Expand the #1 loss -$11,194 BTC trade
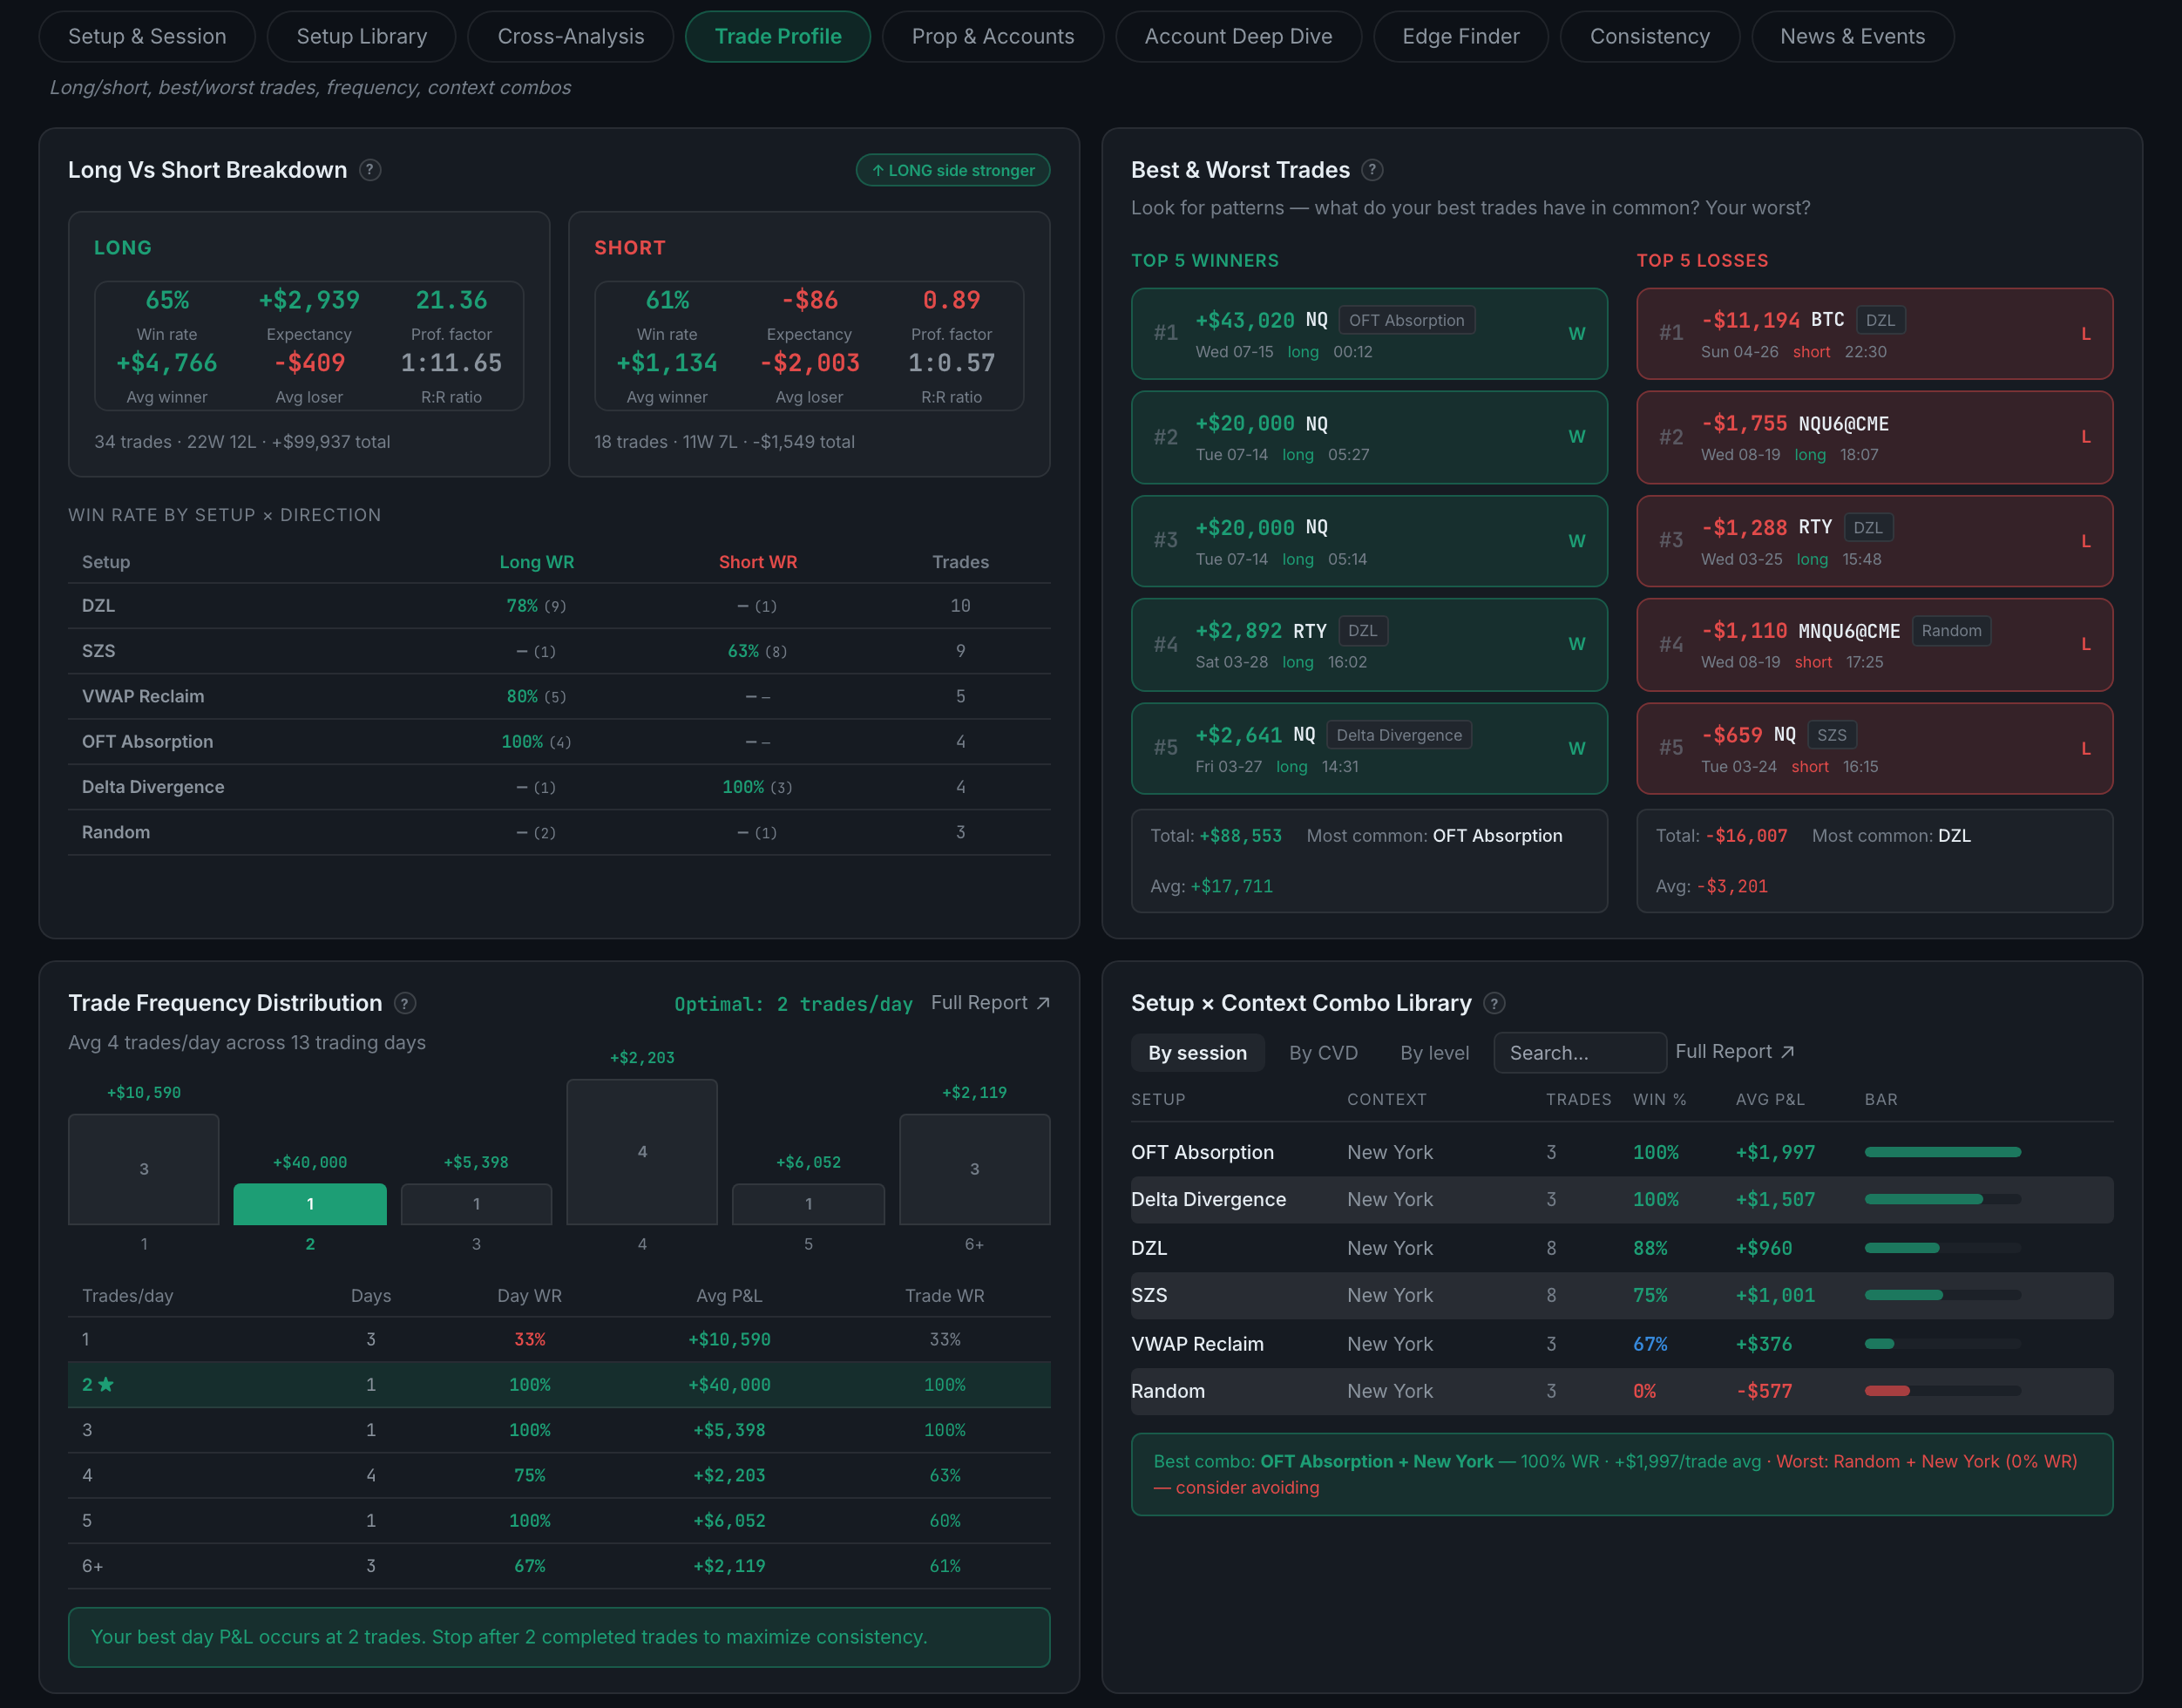This screenshot has width=2182, height=1708. (1874, 334)
